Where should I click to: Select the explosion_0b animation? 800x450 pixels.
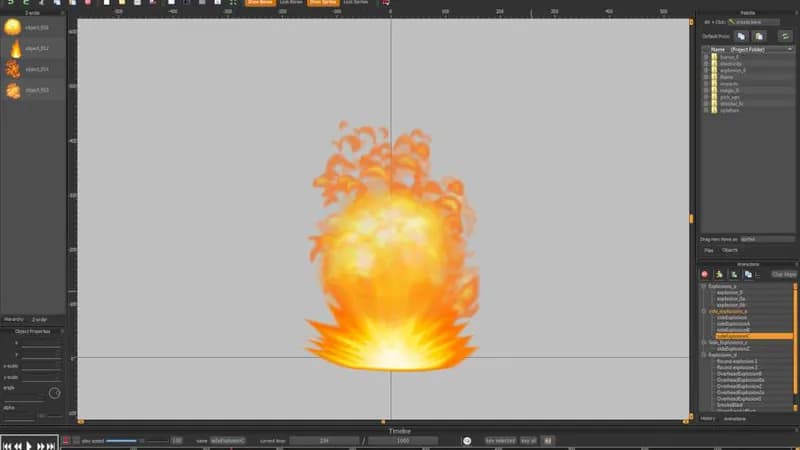pos(731,305)
